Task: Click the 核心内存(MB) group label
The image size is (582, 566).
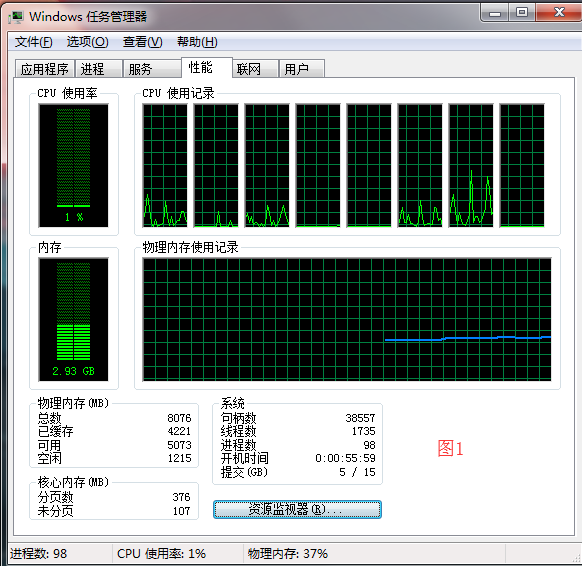Action: coord(73,482)
